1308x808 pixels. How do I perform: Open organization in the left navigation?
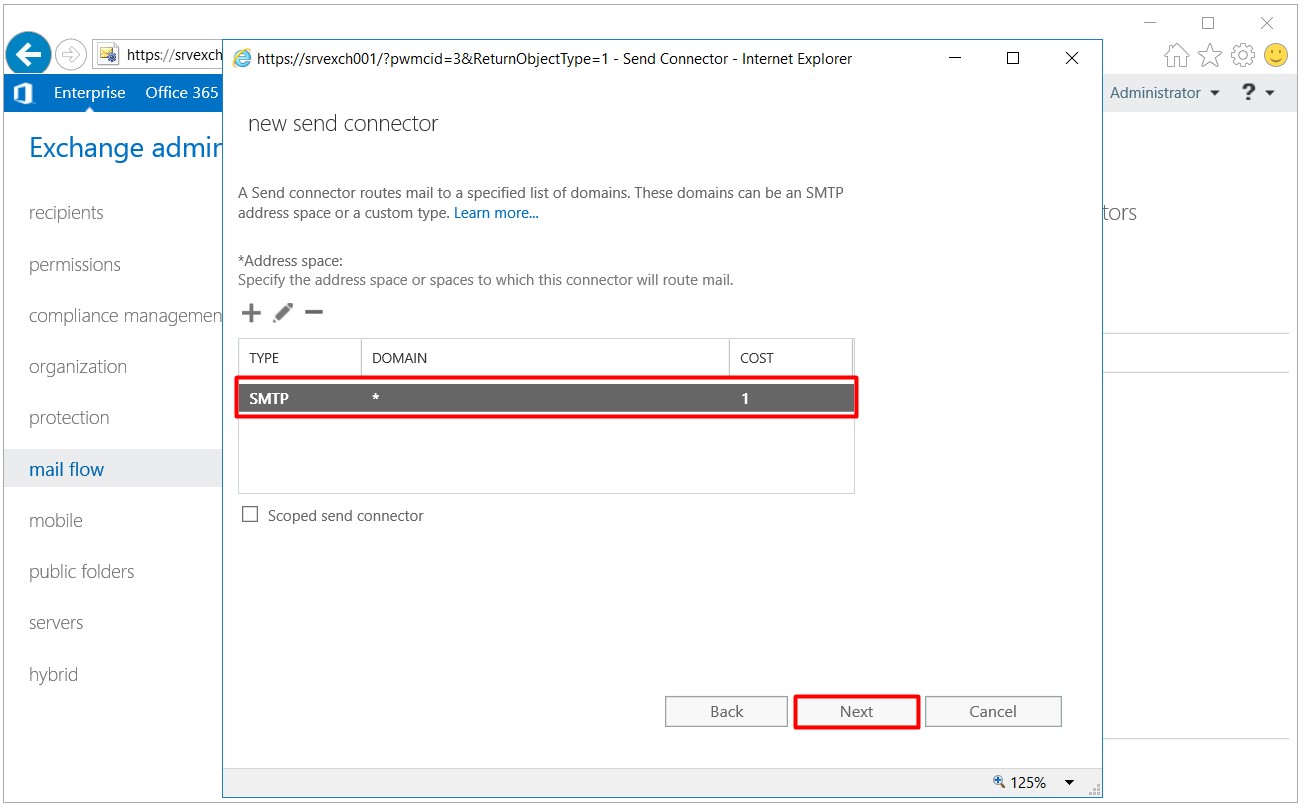pos(78,367)
